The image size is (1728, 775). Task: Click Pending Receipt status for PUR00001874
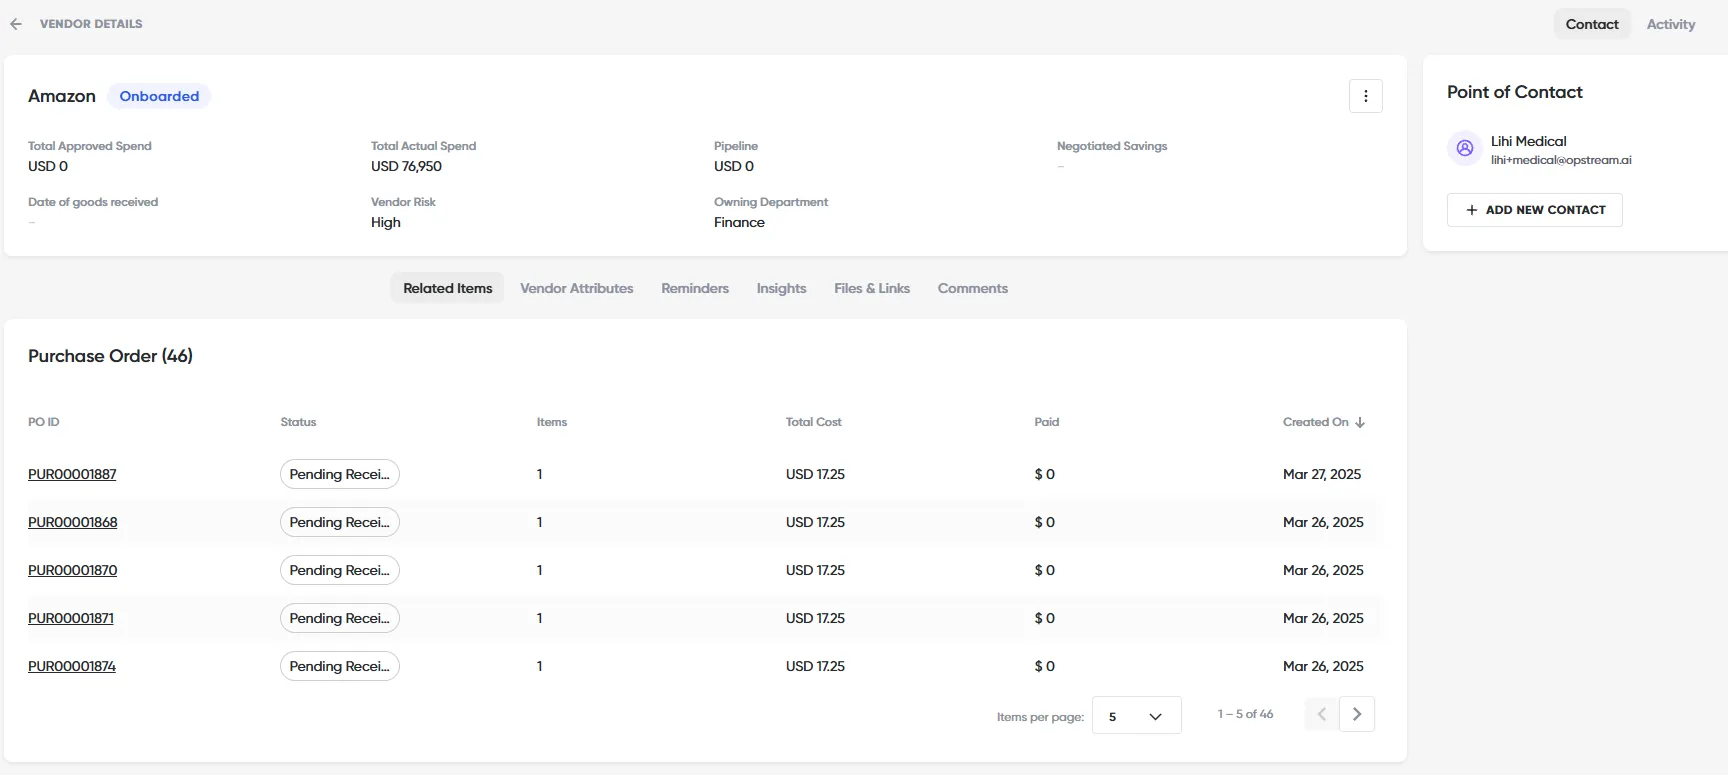tap(339, 666)
